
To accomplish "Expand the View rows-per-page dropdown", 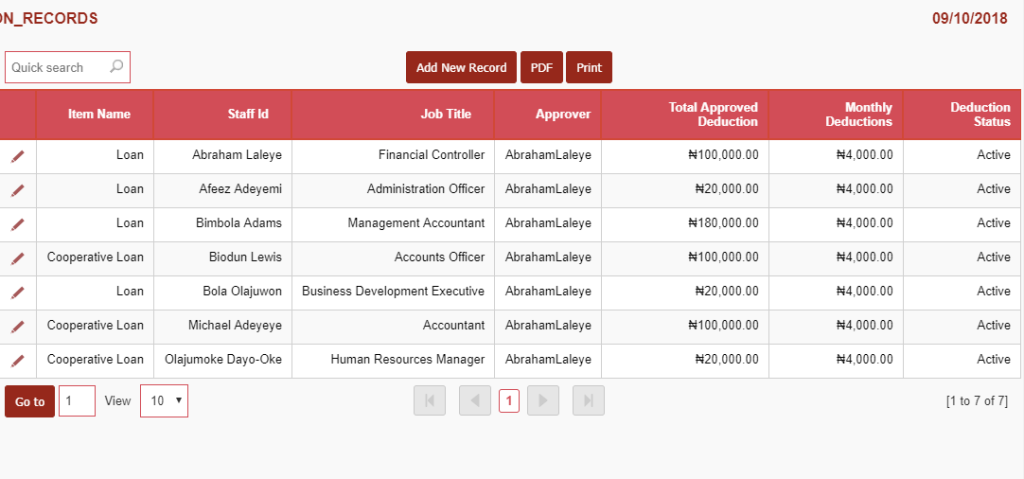I will [164, 401].
